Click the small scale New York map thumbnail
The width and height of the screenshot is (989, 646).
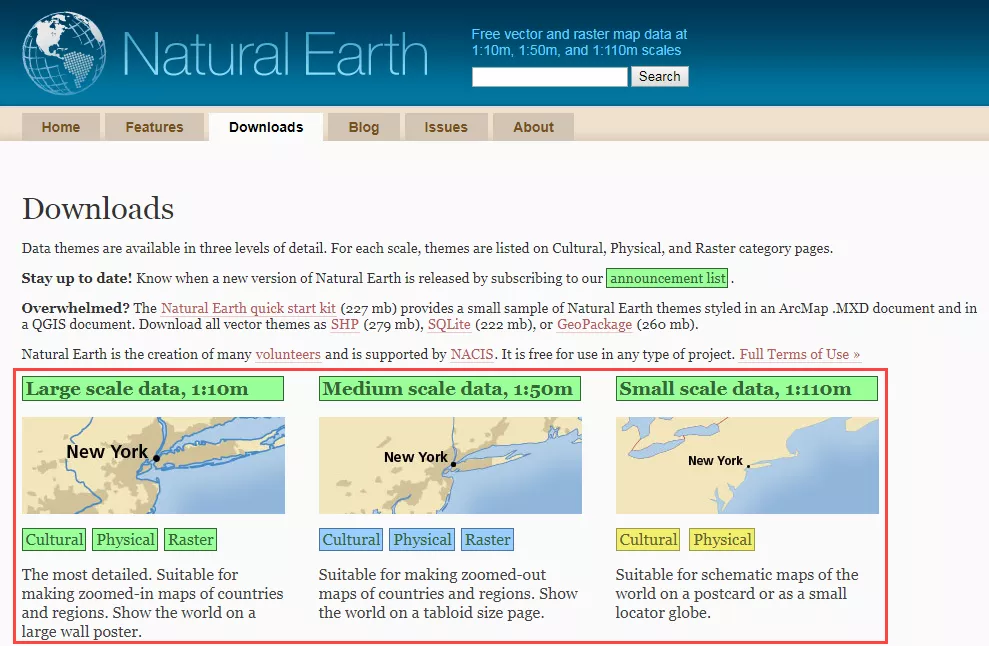click(747, 466)
